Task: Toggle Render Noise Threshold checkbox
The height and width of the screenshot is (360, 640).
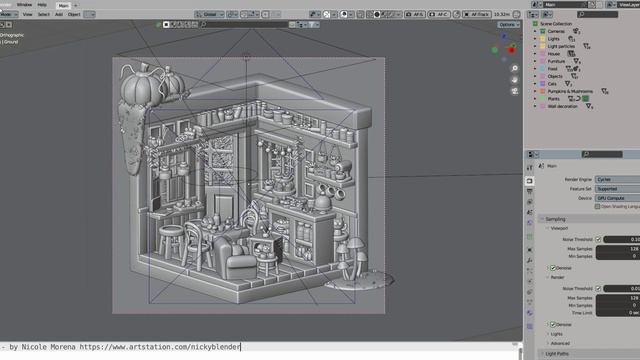Action: [x=598, y=289]
